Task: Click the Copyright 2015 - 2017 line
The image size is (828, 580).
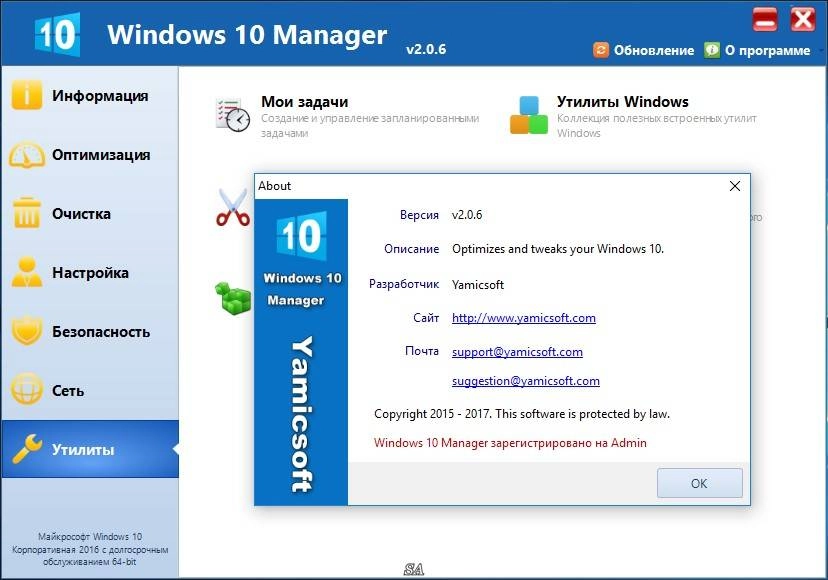Action: 522,414
